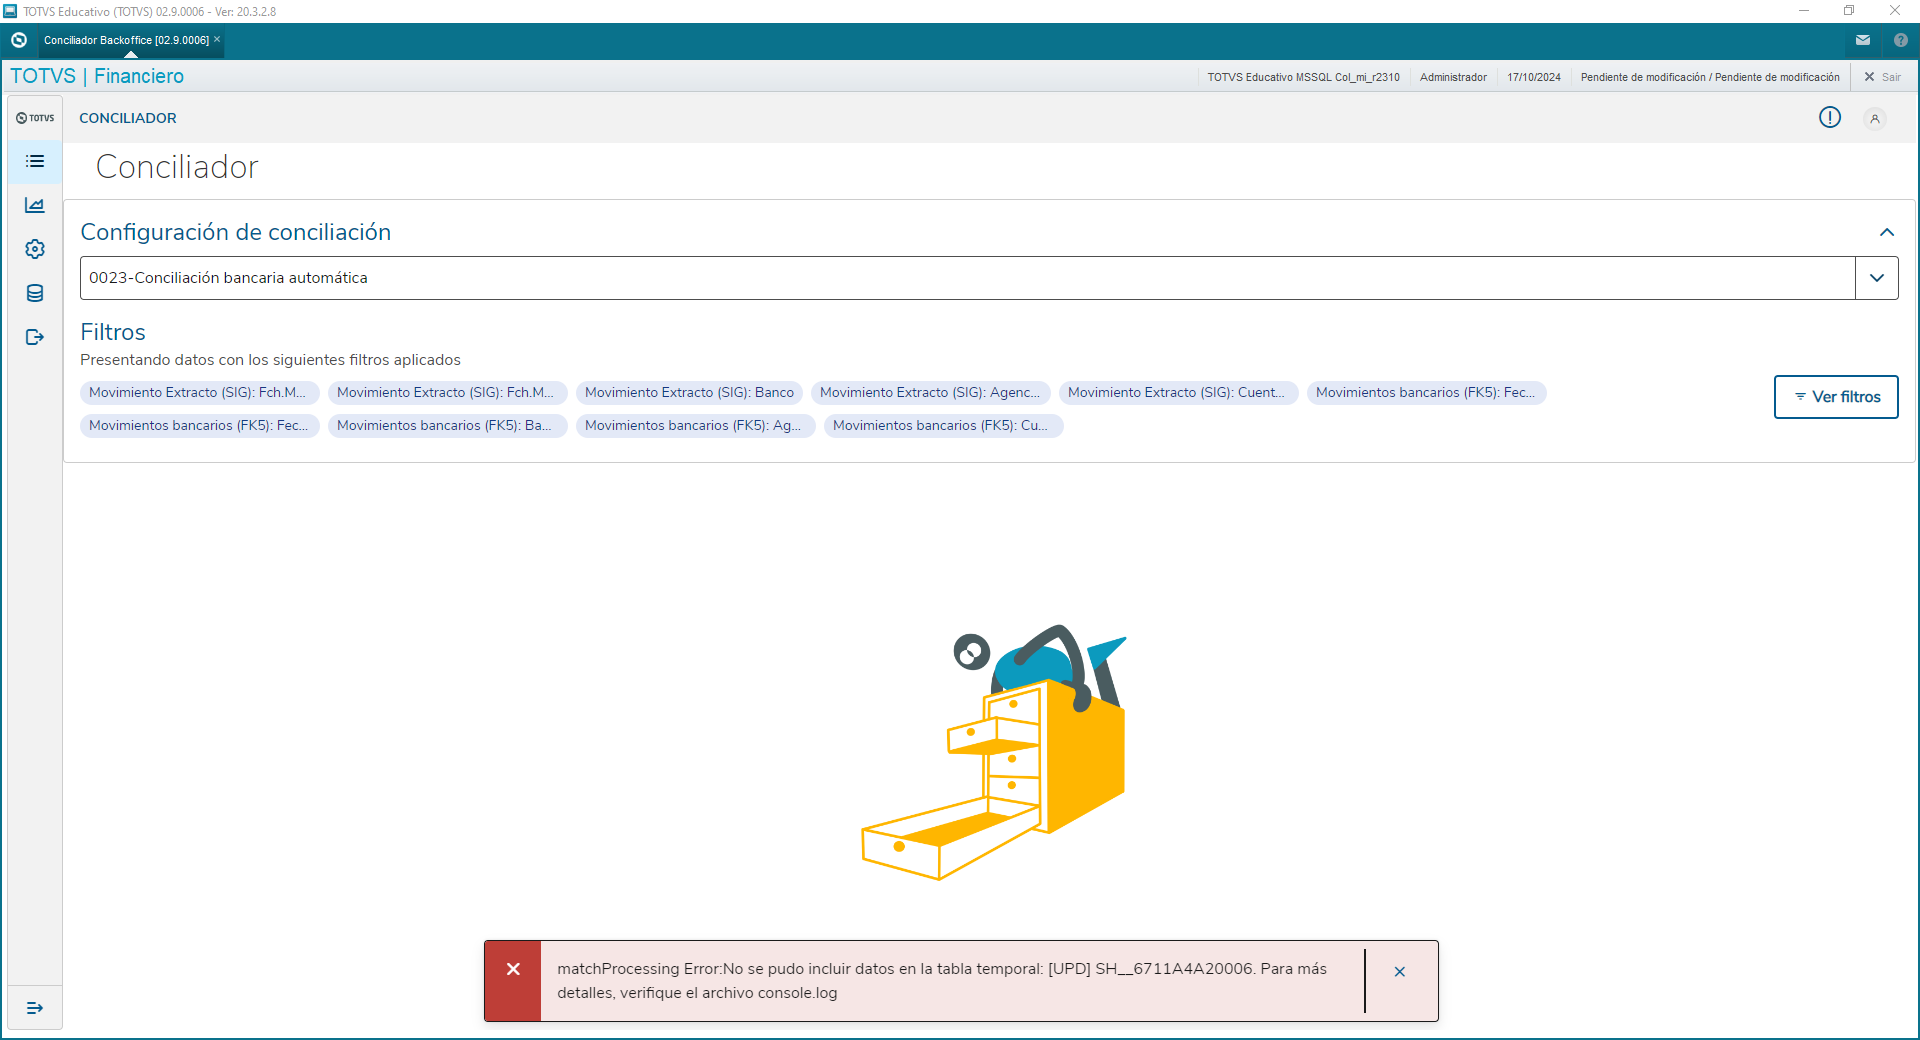Click the second Movimiento Extracto (SIG): Fch.M... filter chip
Screen dimensions: 1920x1040
click(x=447, y=393)
